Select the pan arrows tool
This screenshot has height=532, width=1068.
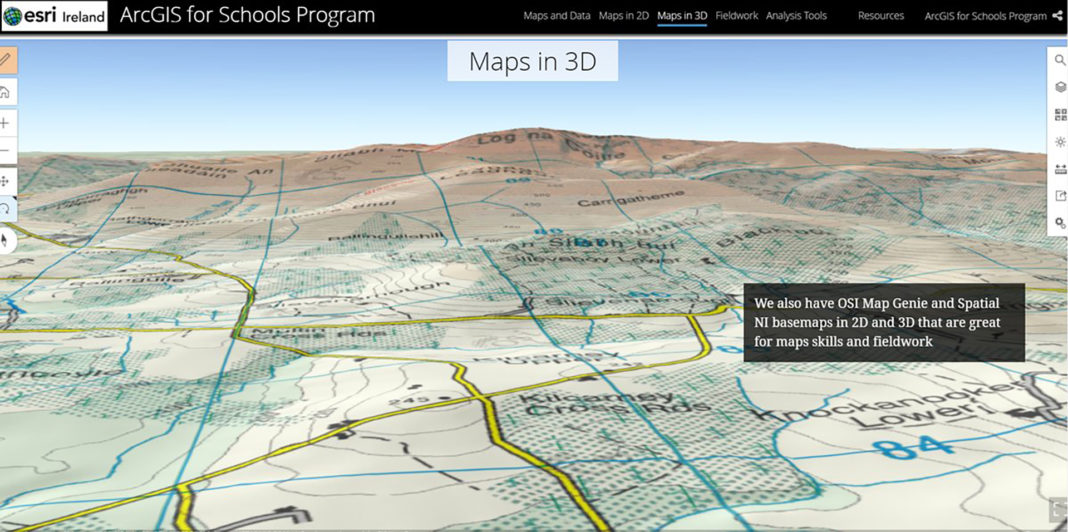tap(6, 182)
